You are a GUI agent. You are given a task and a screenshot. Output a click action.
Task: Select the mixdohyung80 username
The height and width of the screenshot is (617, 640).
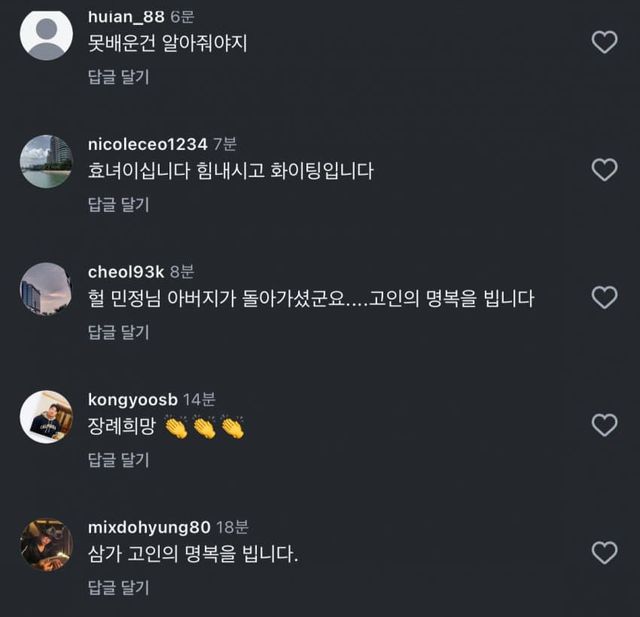tap(150, 527)
